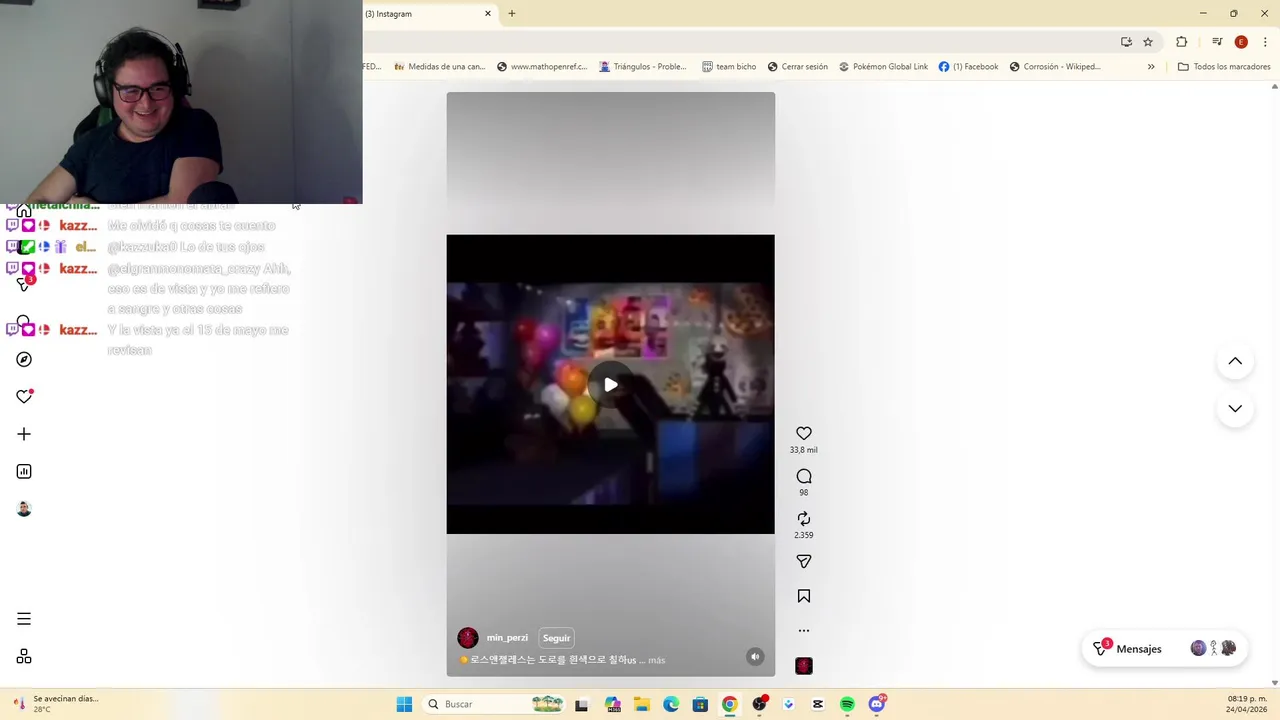Click the taskbar Buscar search box
The image size is (1280, 720).
pyautogui.click(x=495, y=704)
